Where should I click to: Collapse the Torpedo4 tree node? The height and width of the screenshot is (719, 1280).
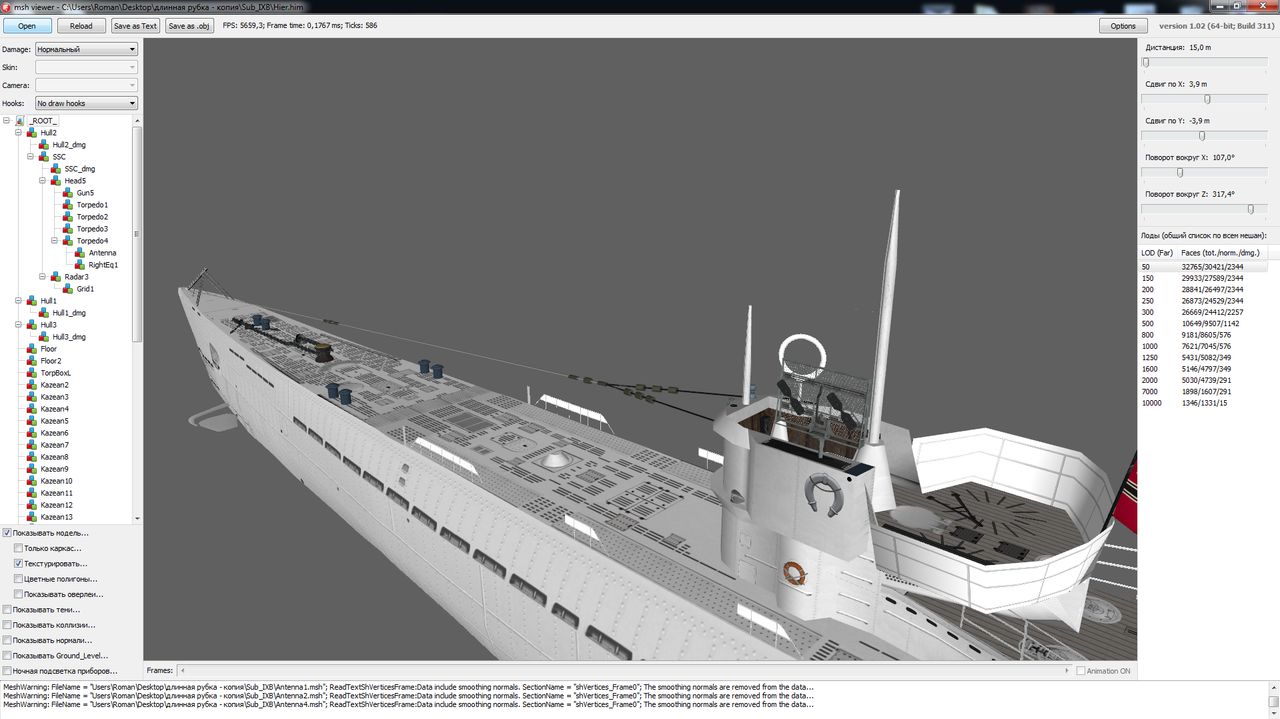coord(55,241)
